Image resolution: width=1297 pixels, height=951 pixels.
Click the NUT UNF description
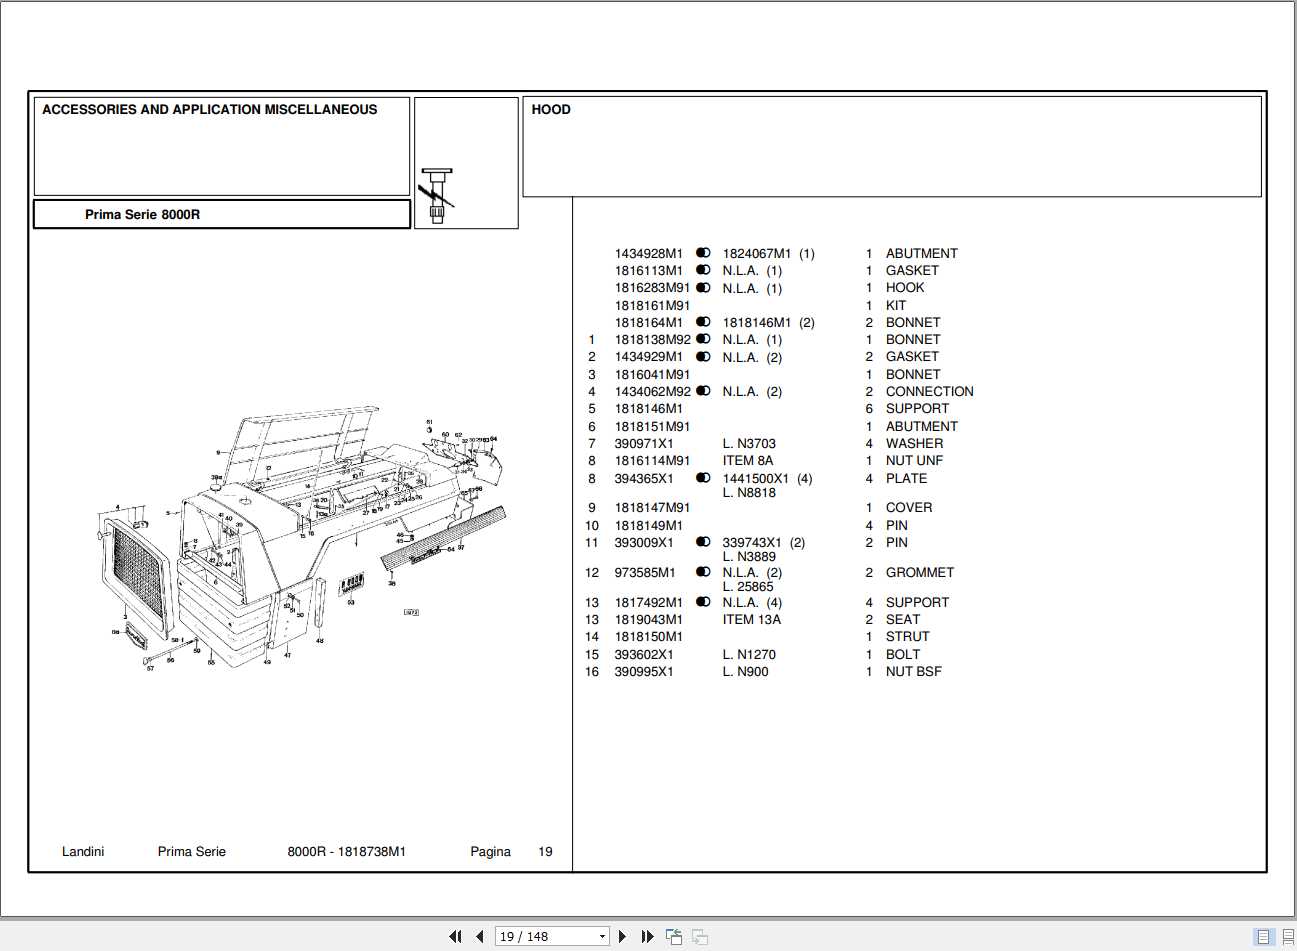click(914, 460)
